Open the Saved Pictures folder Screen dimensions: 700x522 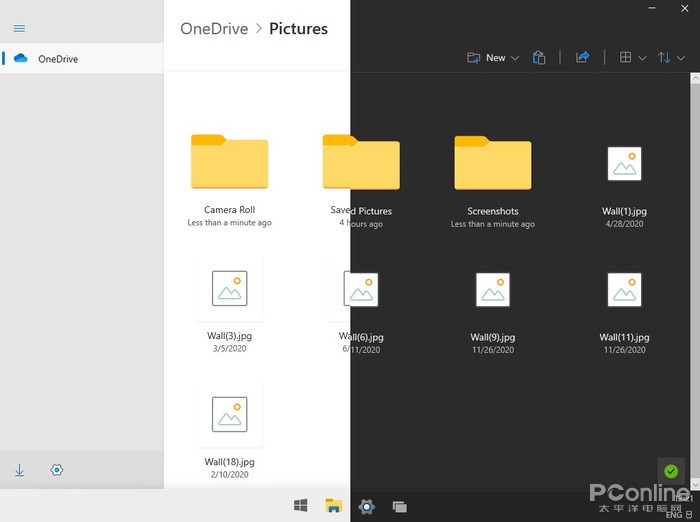(361, 163)
